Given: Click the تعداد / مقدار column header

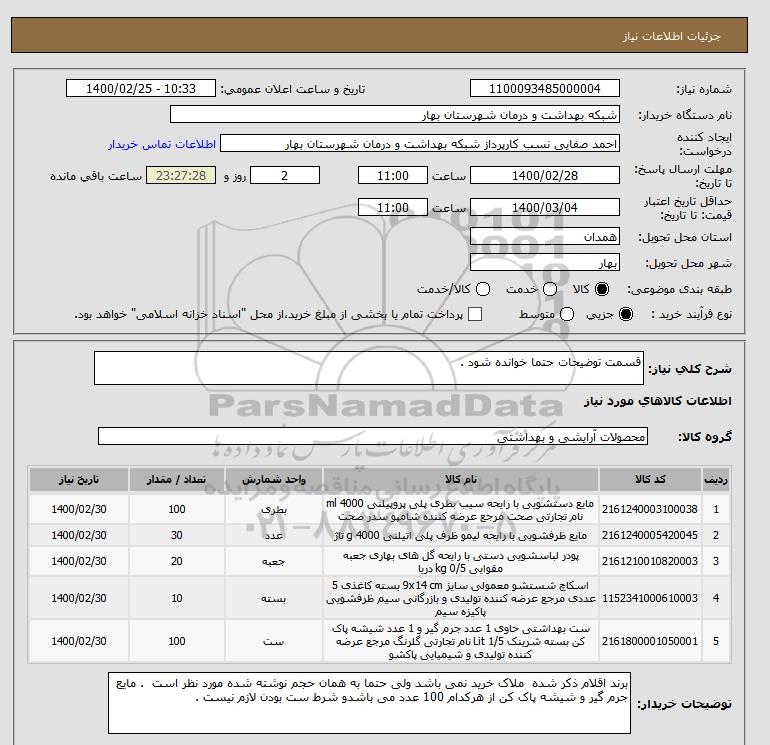Looking at the screenshot, I should click(x=177, y=479).
